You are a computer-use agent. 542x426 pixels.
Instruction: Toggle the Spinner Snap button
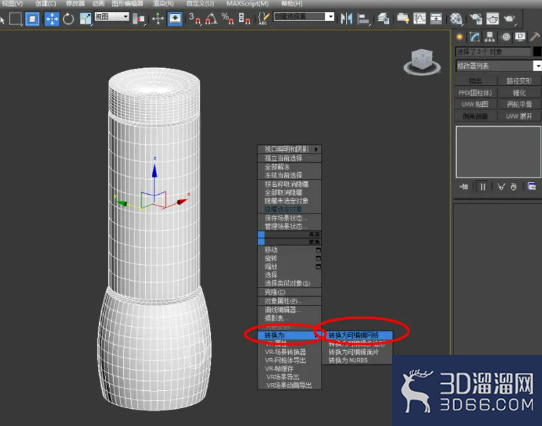coord(244,19)
